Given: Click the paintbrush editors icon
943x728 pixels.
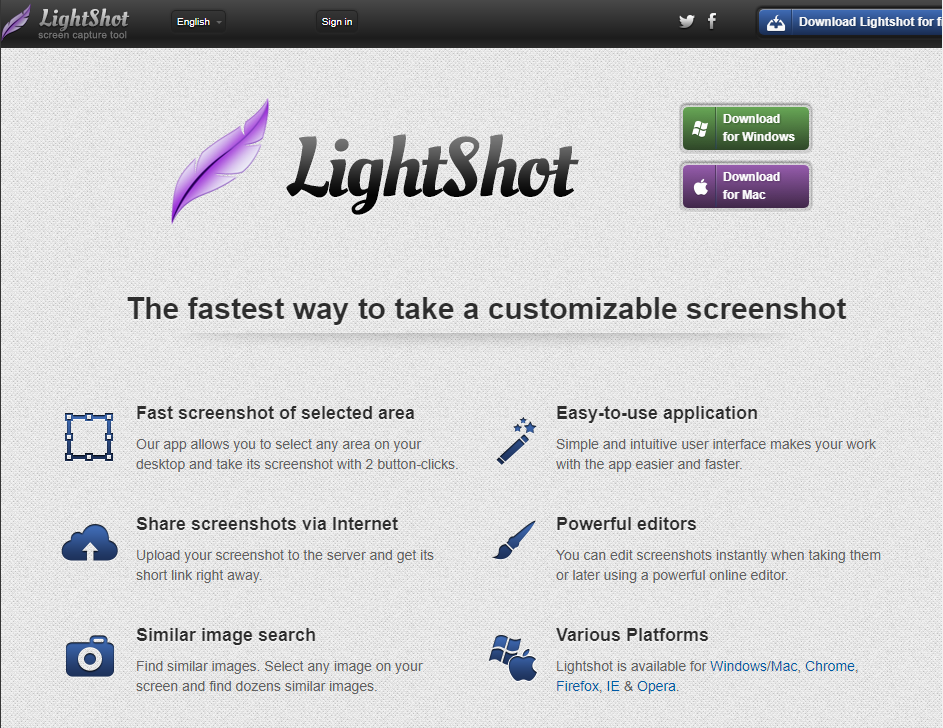Looking at the screenshot, I should click(515, 540).
